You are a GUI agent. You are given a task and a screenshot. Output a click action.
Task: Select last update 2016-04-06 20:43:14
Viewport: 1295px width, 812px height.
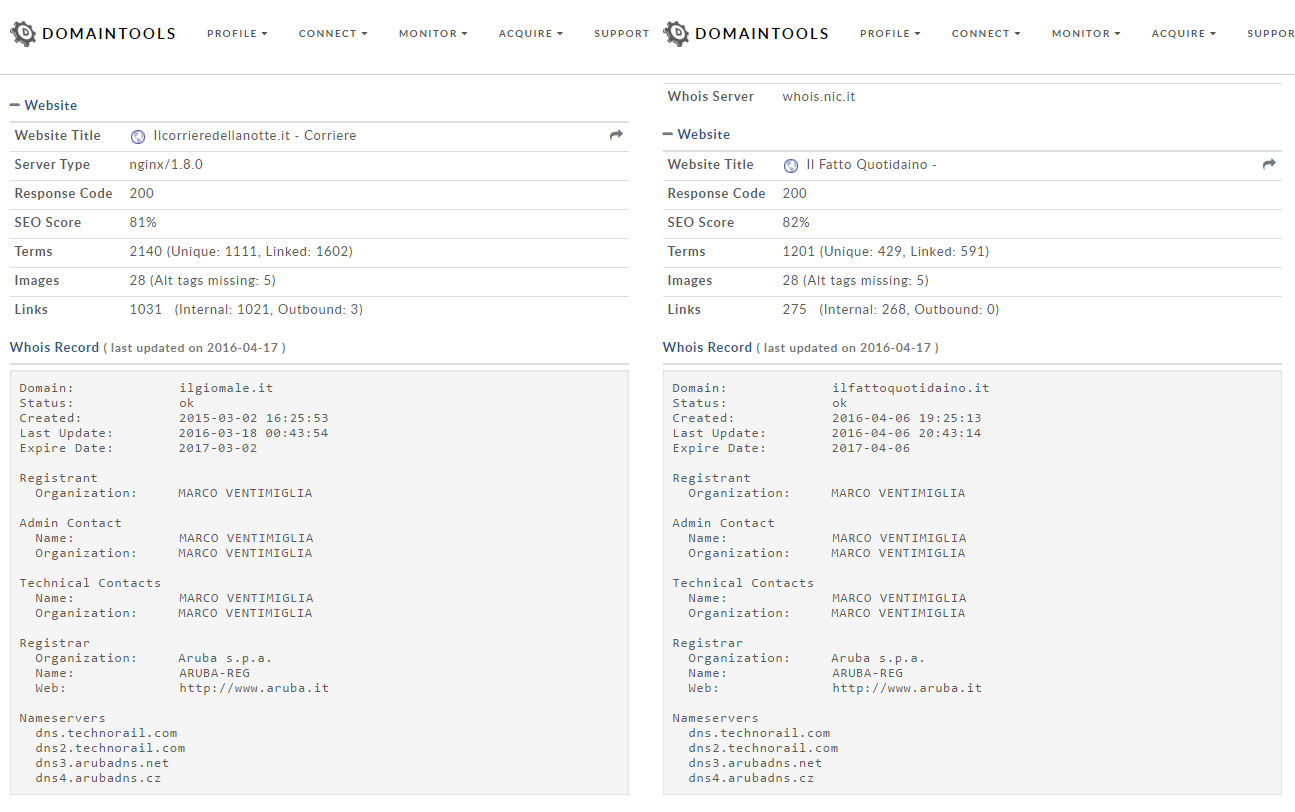pyautogui.click(x=907, y=433)
